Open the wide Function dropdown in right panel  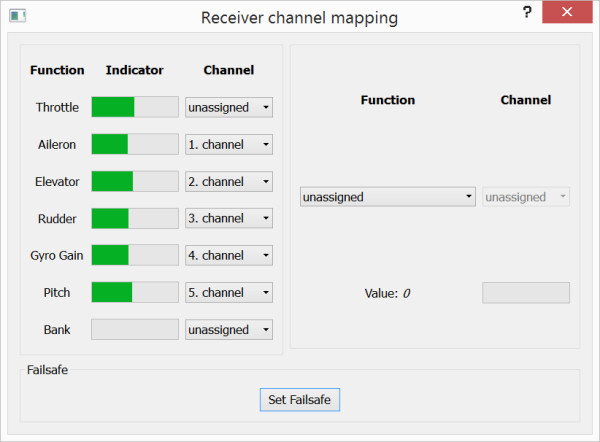pyautogui.click(x=388, y=197)
